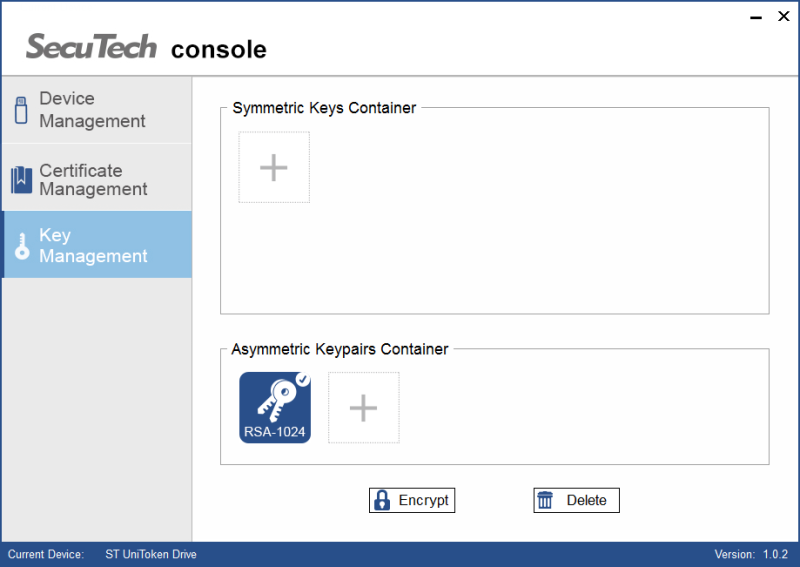Switch to Certificate Management tab
This screenshot has width=800, height=567.
pos(97,178)
